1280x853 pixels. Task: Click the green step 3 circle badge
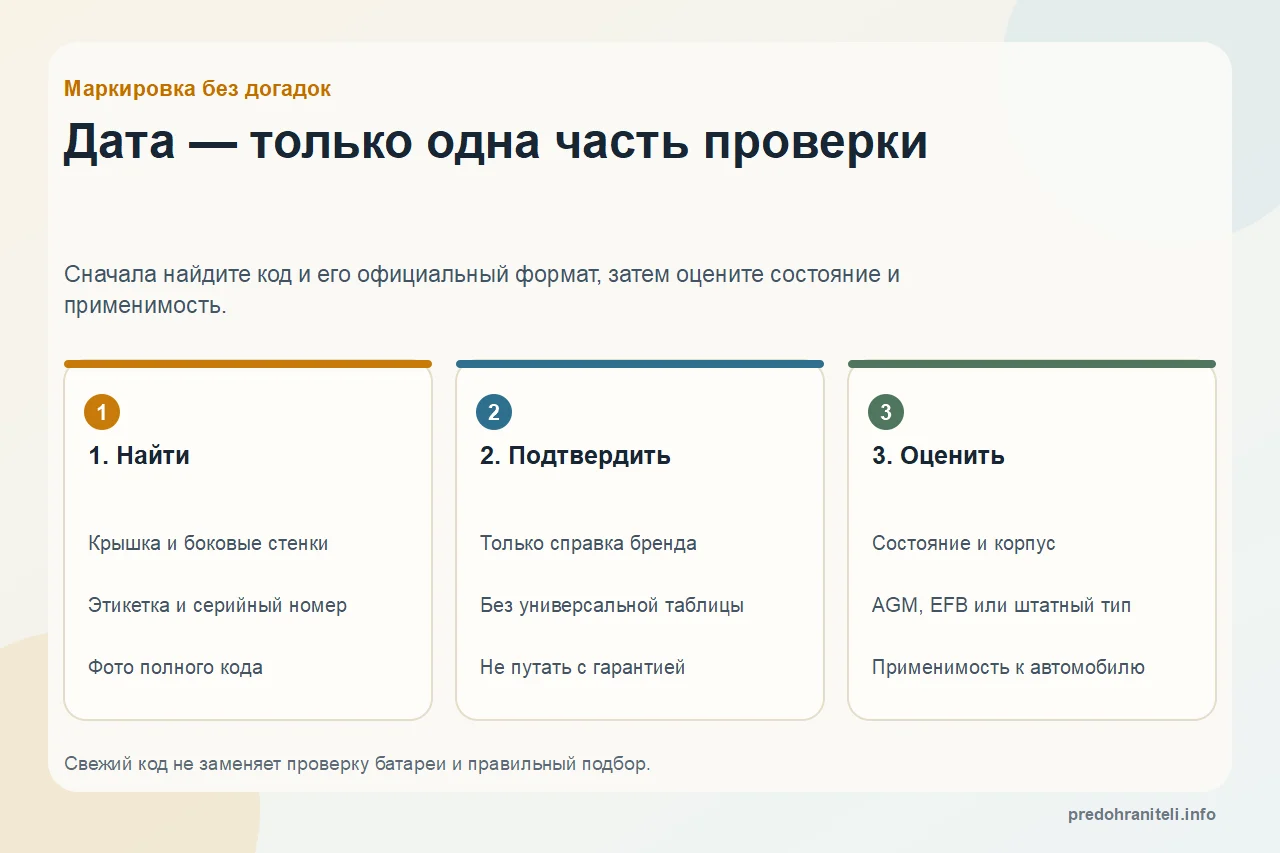[886, 412]
